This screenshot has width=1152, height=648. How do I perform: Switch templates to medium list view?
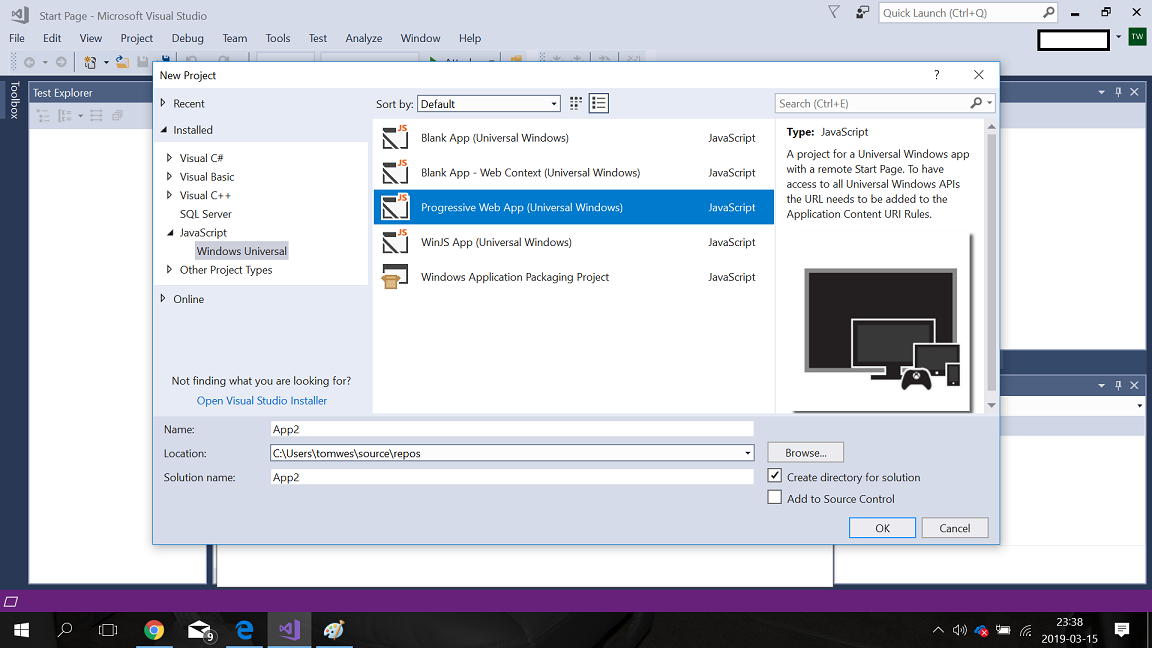click(x=599, y=104)
